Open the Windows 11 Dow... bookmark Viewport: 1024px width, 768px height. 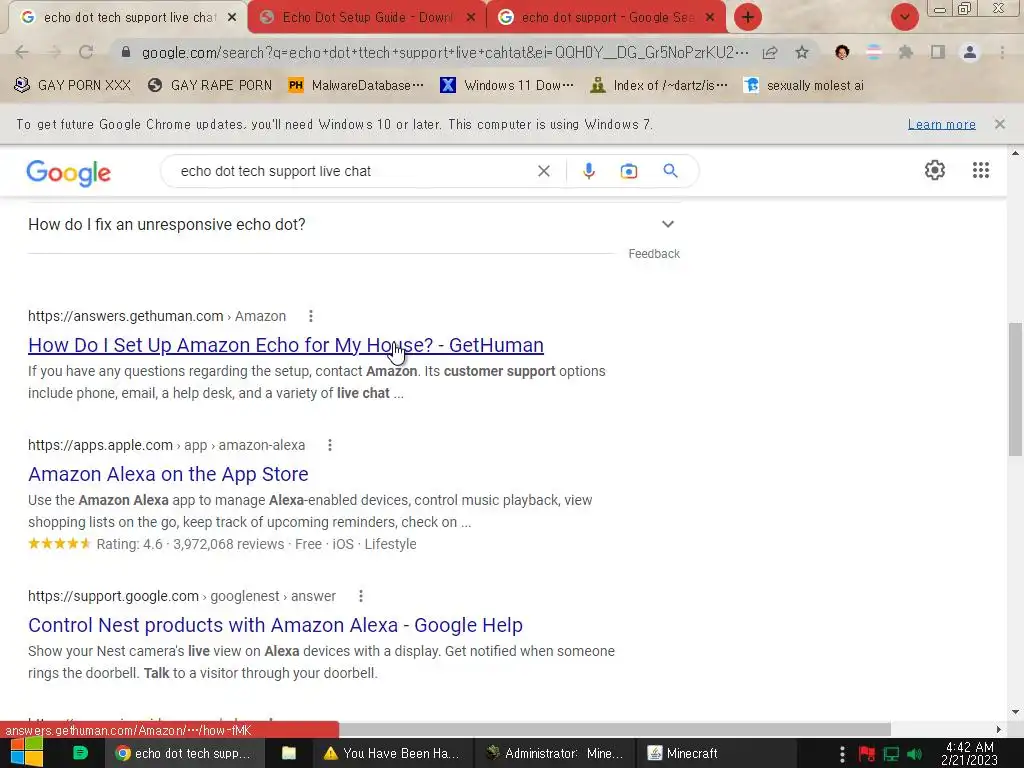[507, 86]
